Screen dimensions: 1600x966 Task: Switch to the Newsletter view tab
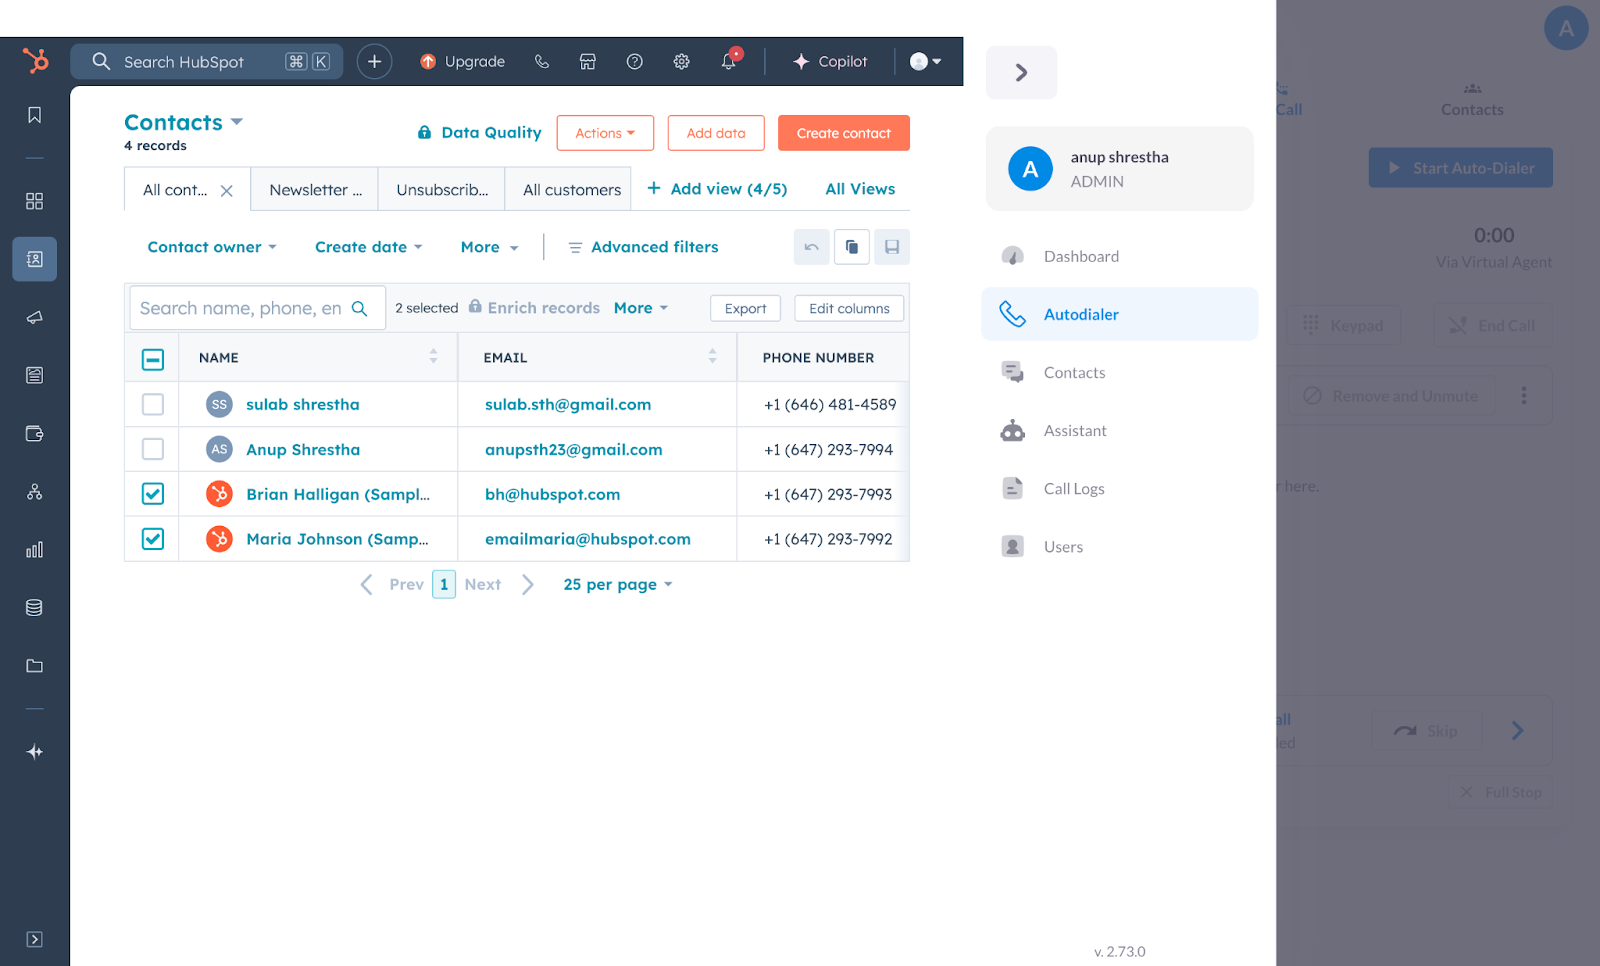(x=315, y=189)
